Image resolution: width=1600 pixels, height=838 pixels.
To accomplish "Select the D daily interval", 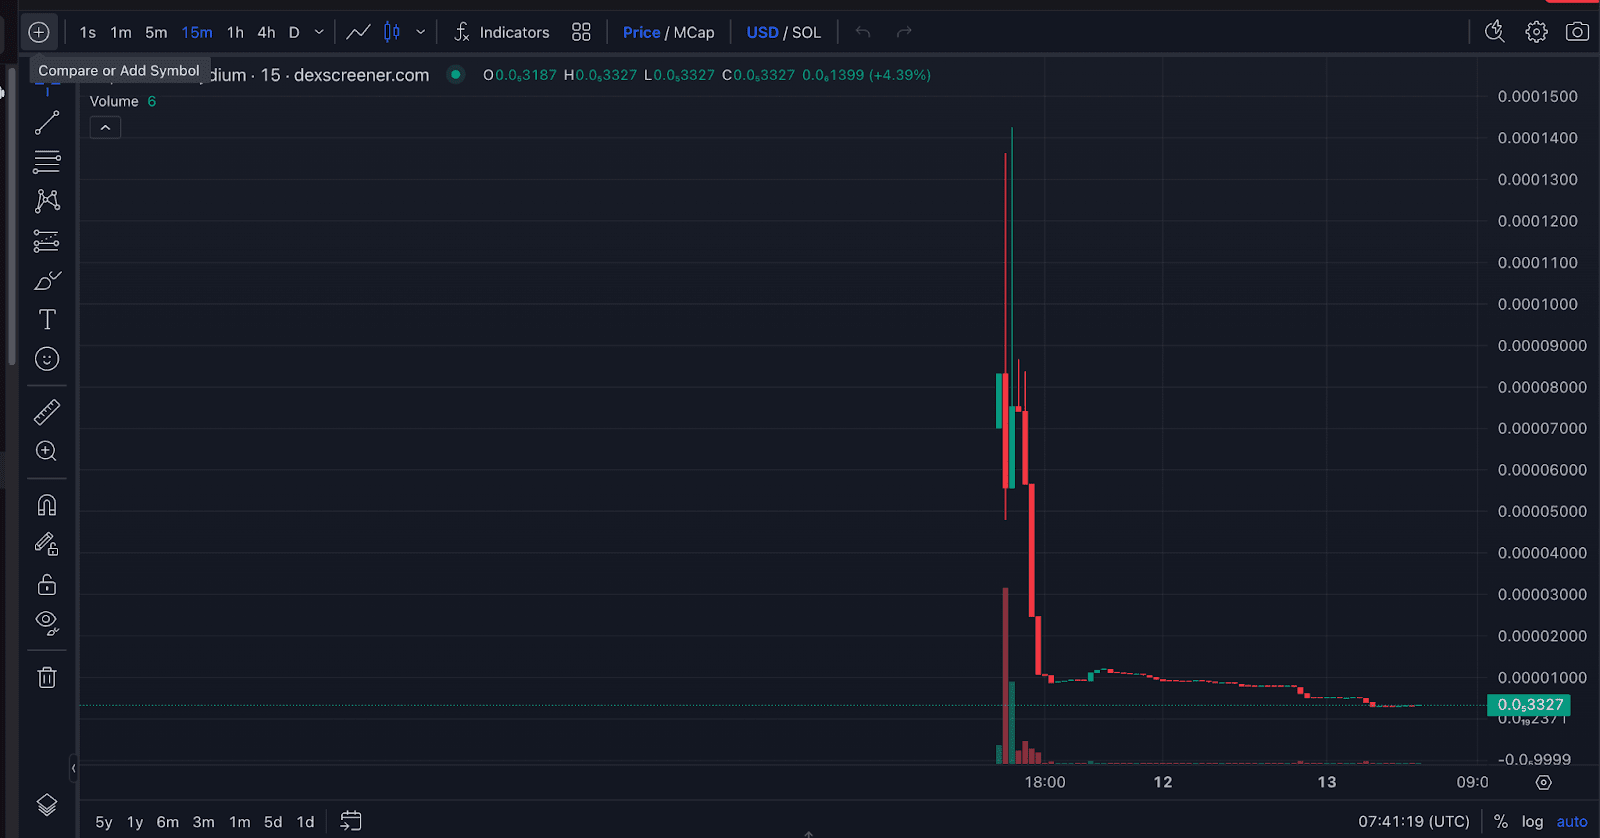I will [294, 32].
